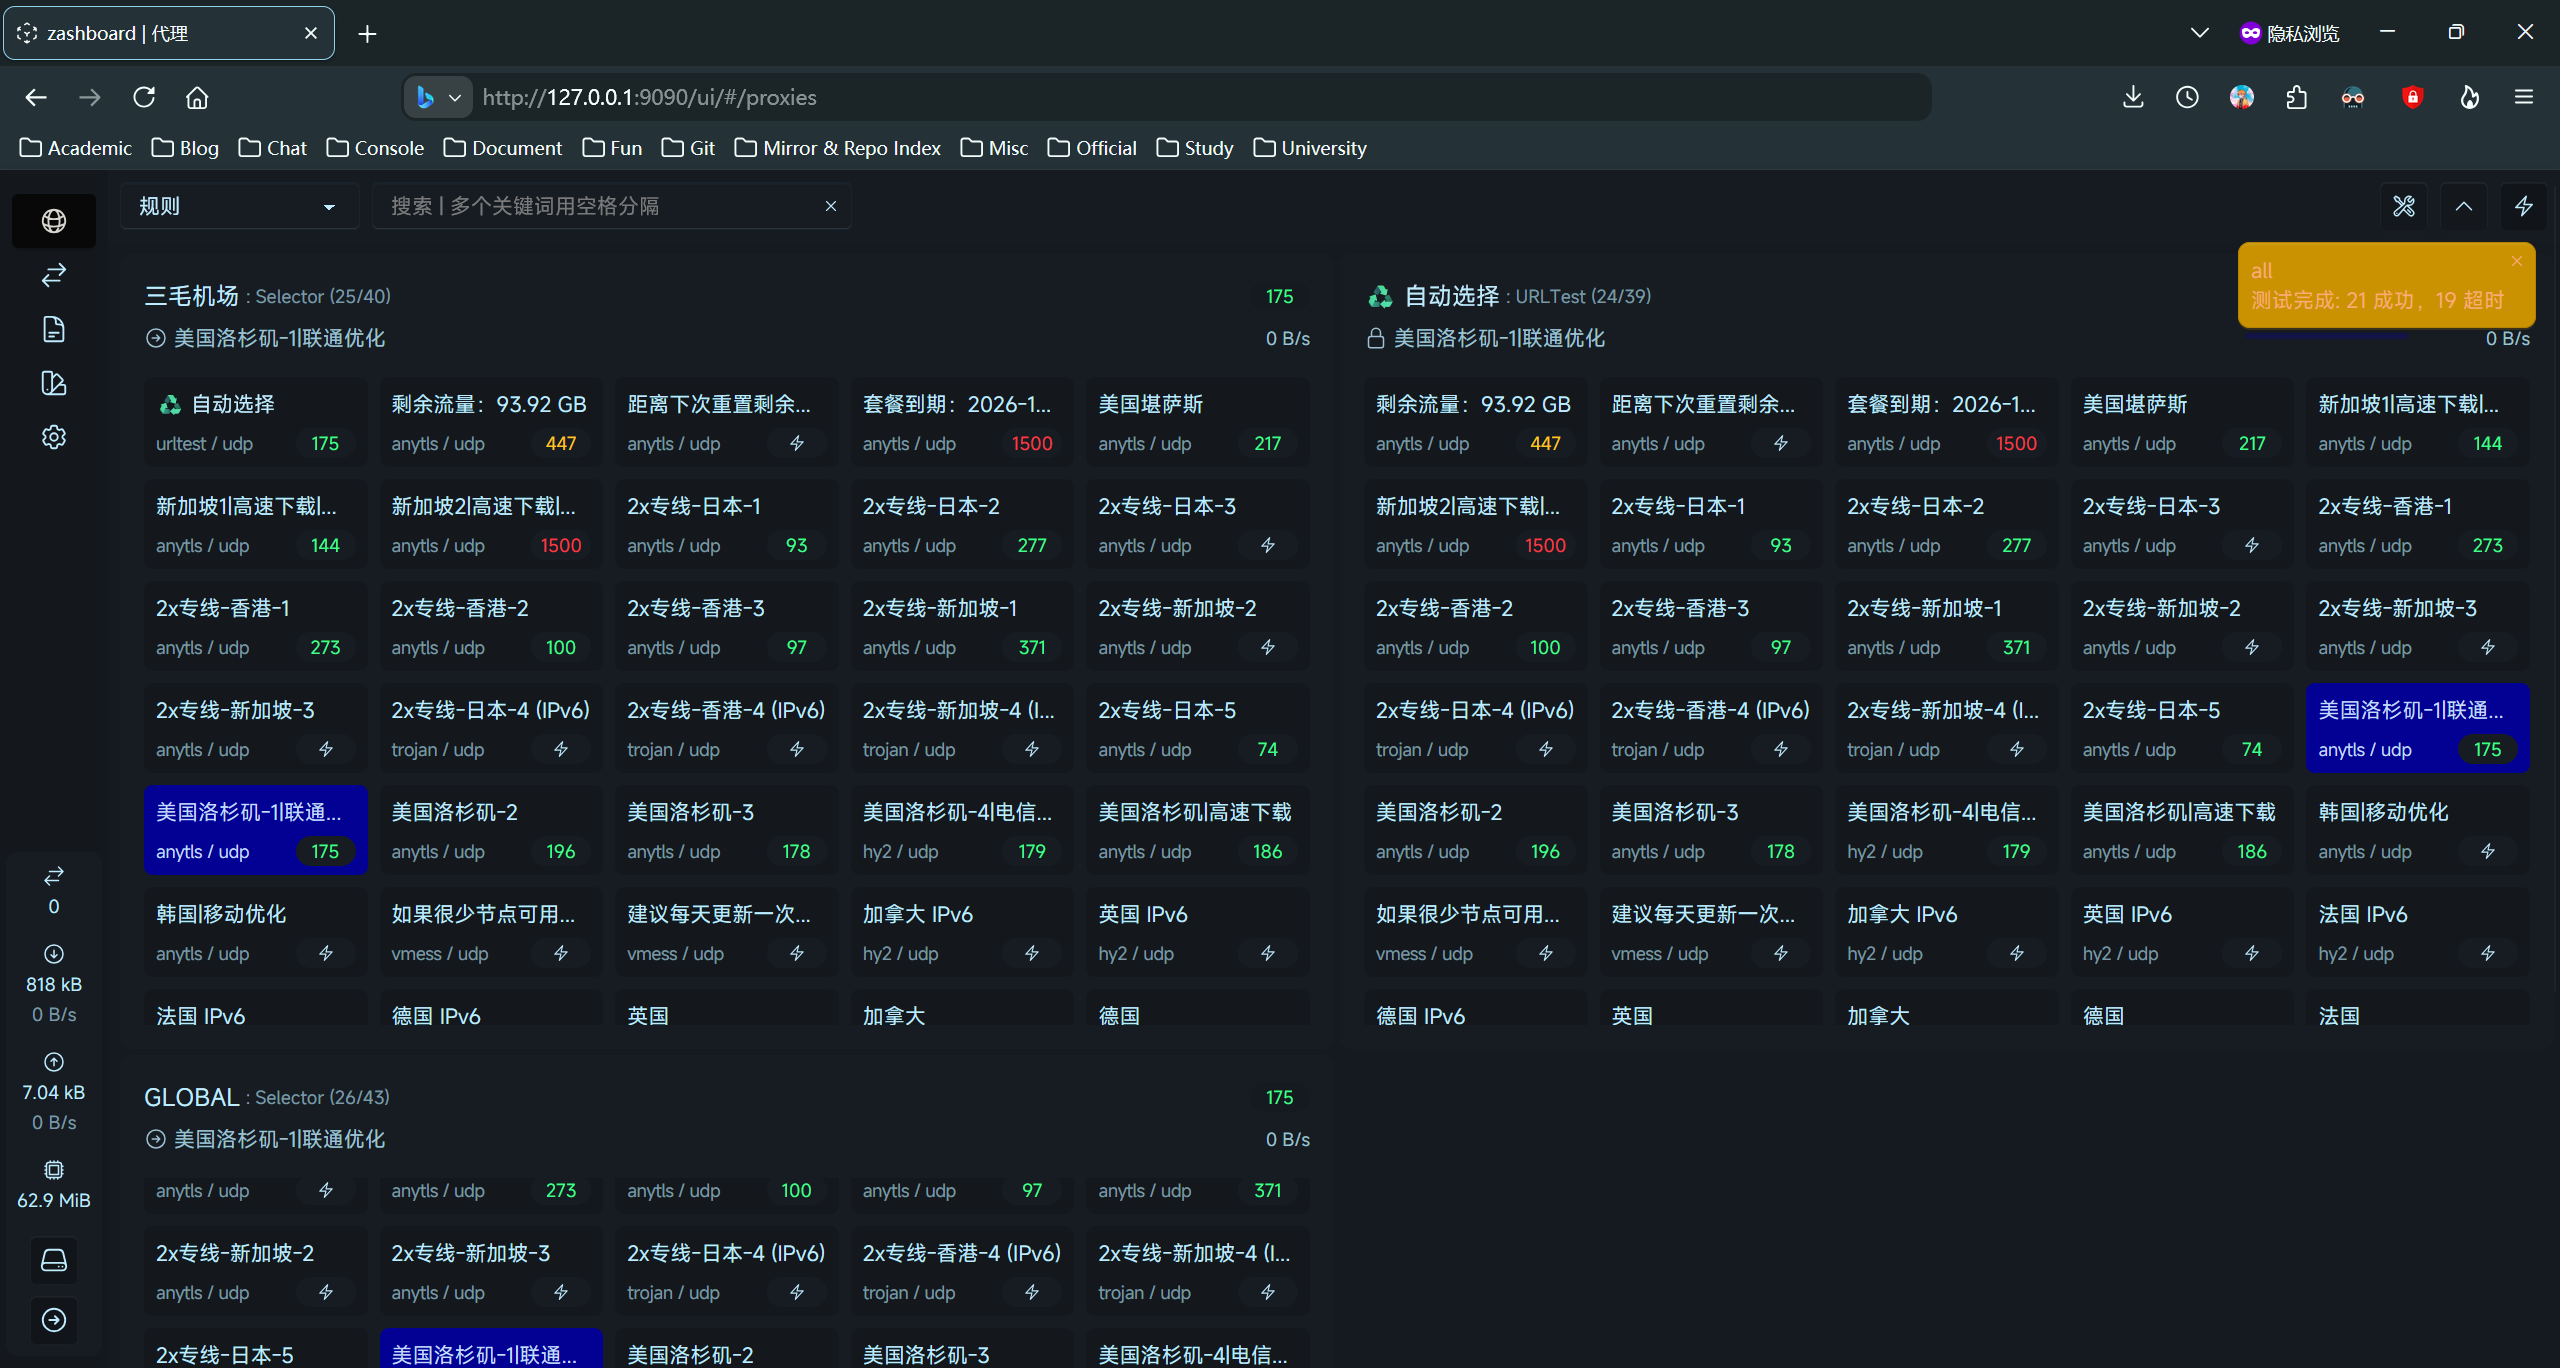The width and height of the screenshot is (2560, 1368).
Task: Click the disk drive icon in sidebar
Action: click(x=54, y=1260)
